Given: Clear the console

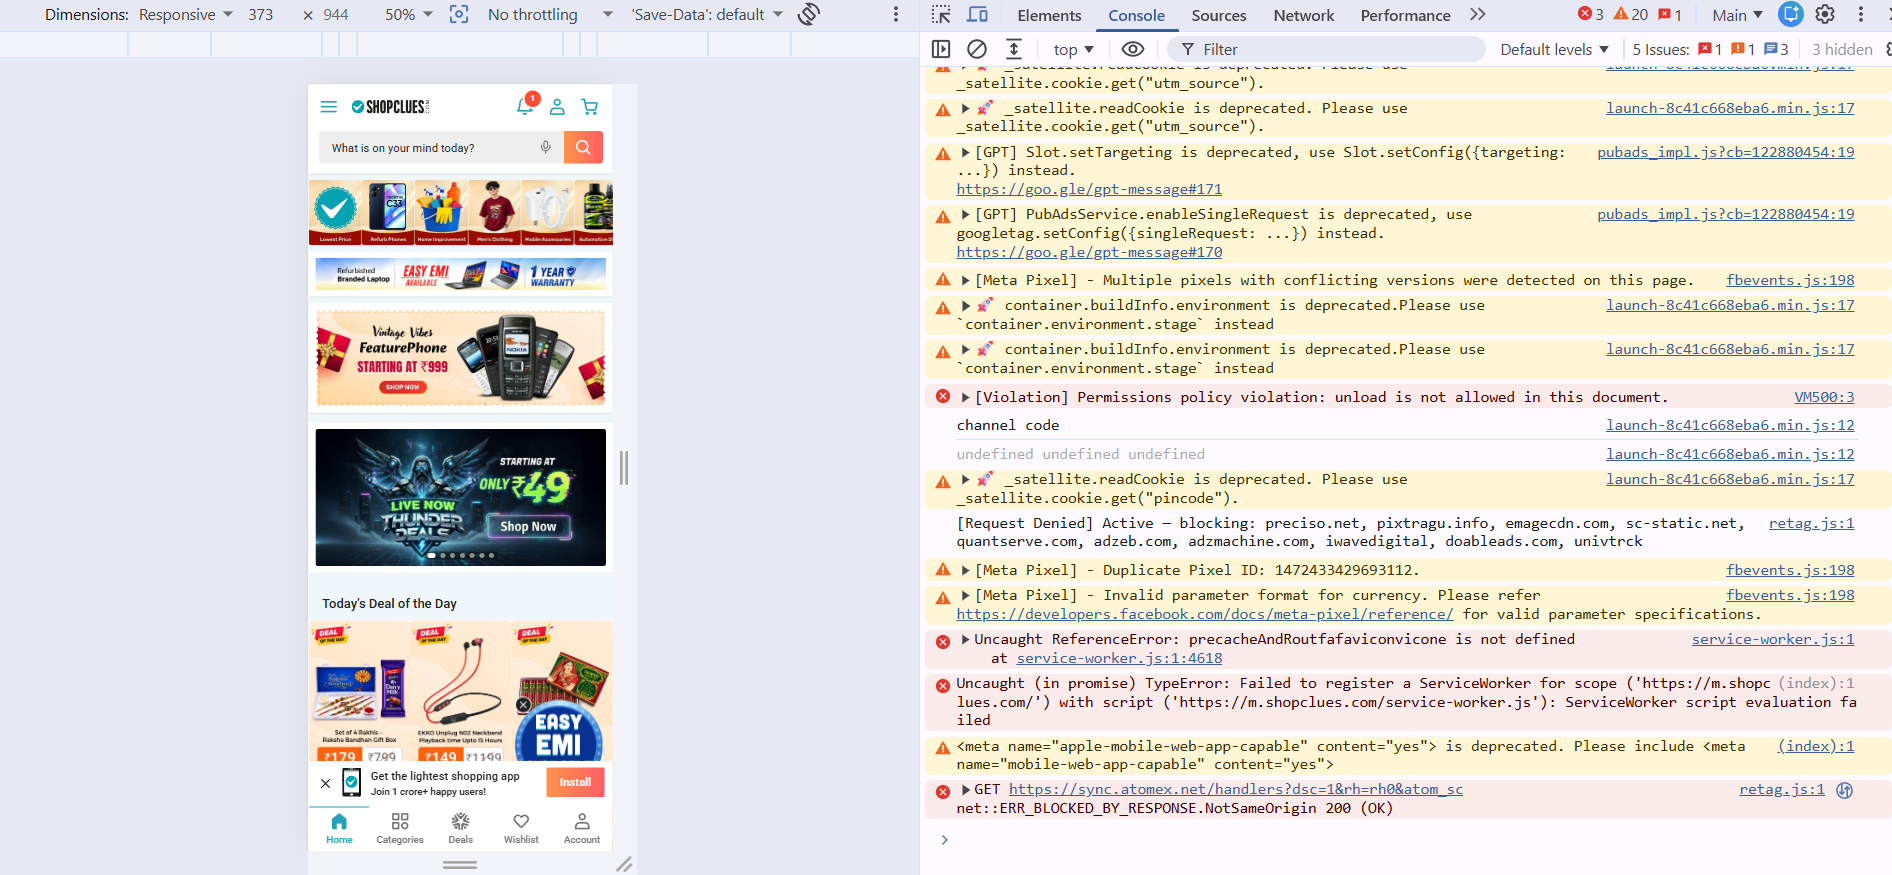Looking at the screenshot, I should [x=977, y=49].
